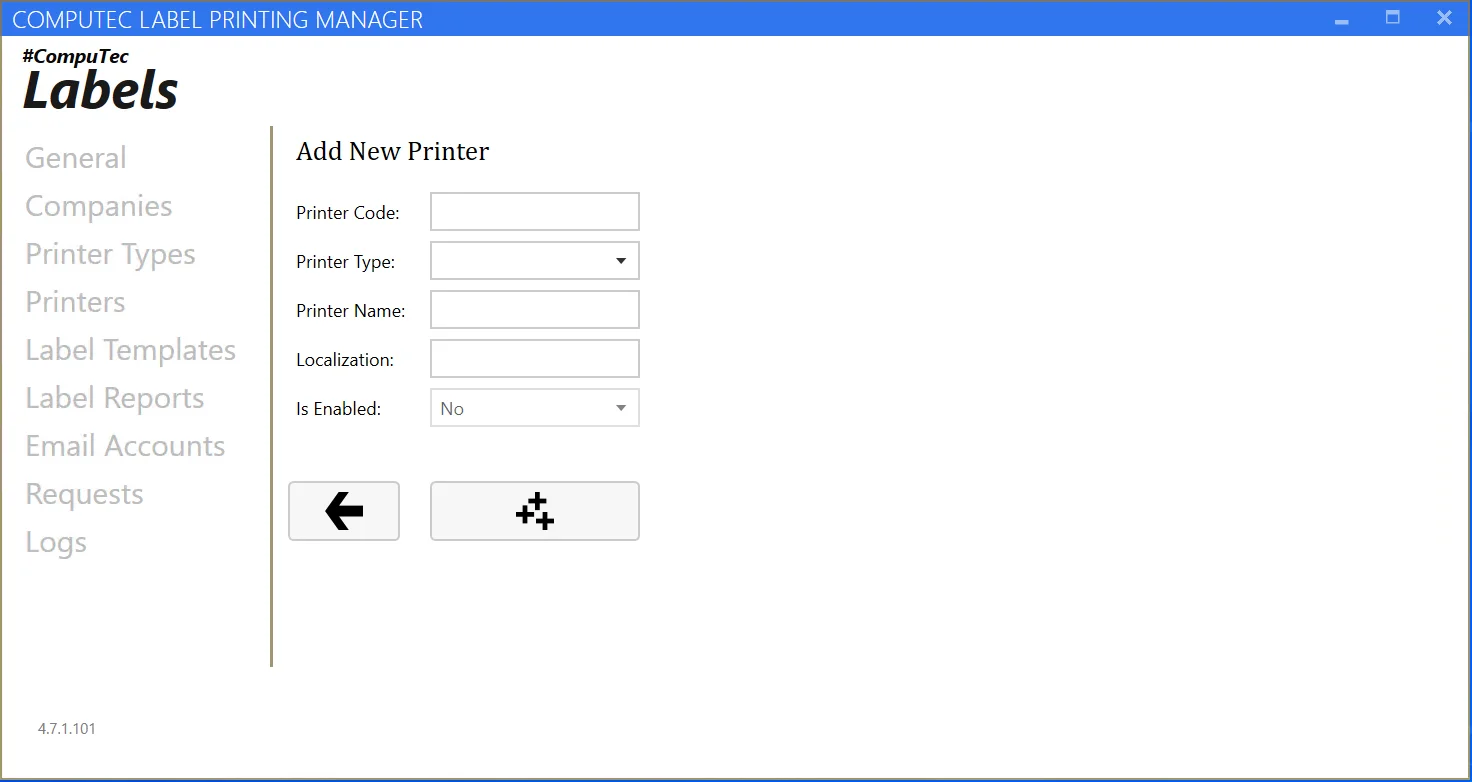
Task: Expand the Is Enabled dropdown
Action: click(x=534, y=408)
